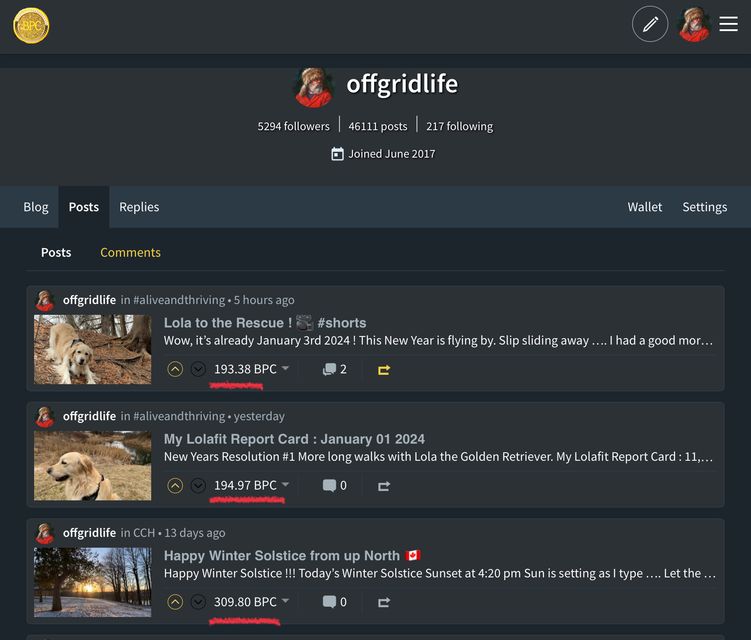Image resolution: width=751 pixels, height=640 pixels.
Task: Open the CCH community link
Action: click(144, 533)
